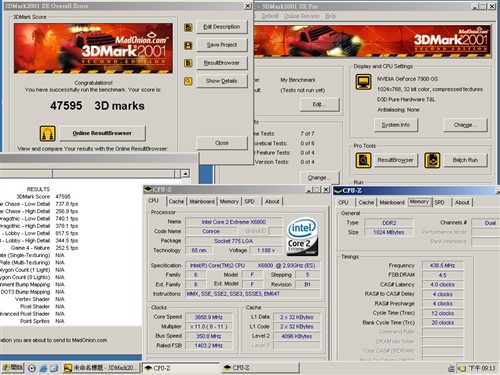Click the System Info button
The height and width of the screenshot is (375, 500).
(396, 125)
